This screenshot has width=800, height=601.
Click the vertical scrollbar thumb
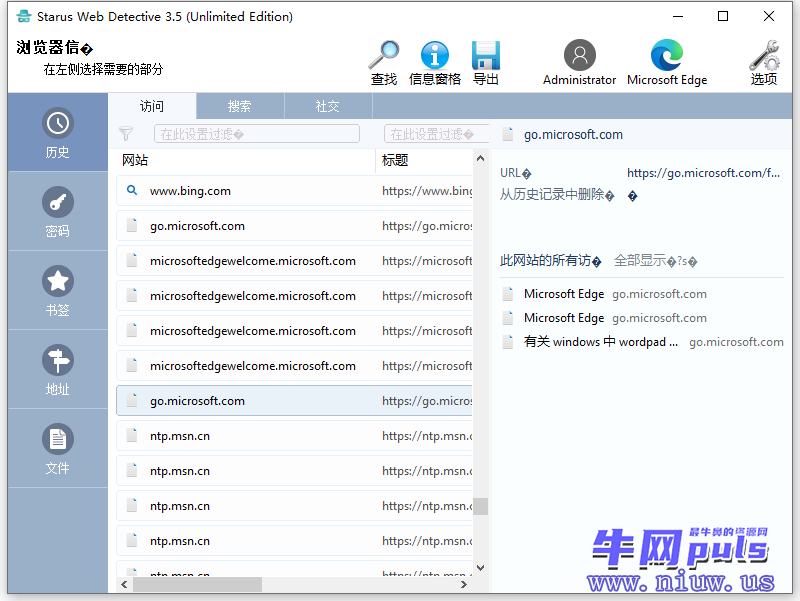point(480,507)
